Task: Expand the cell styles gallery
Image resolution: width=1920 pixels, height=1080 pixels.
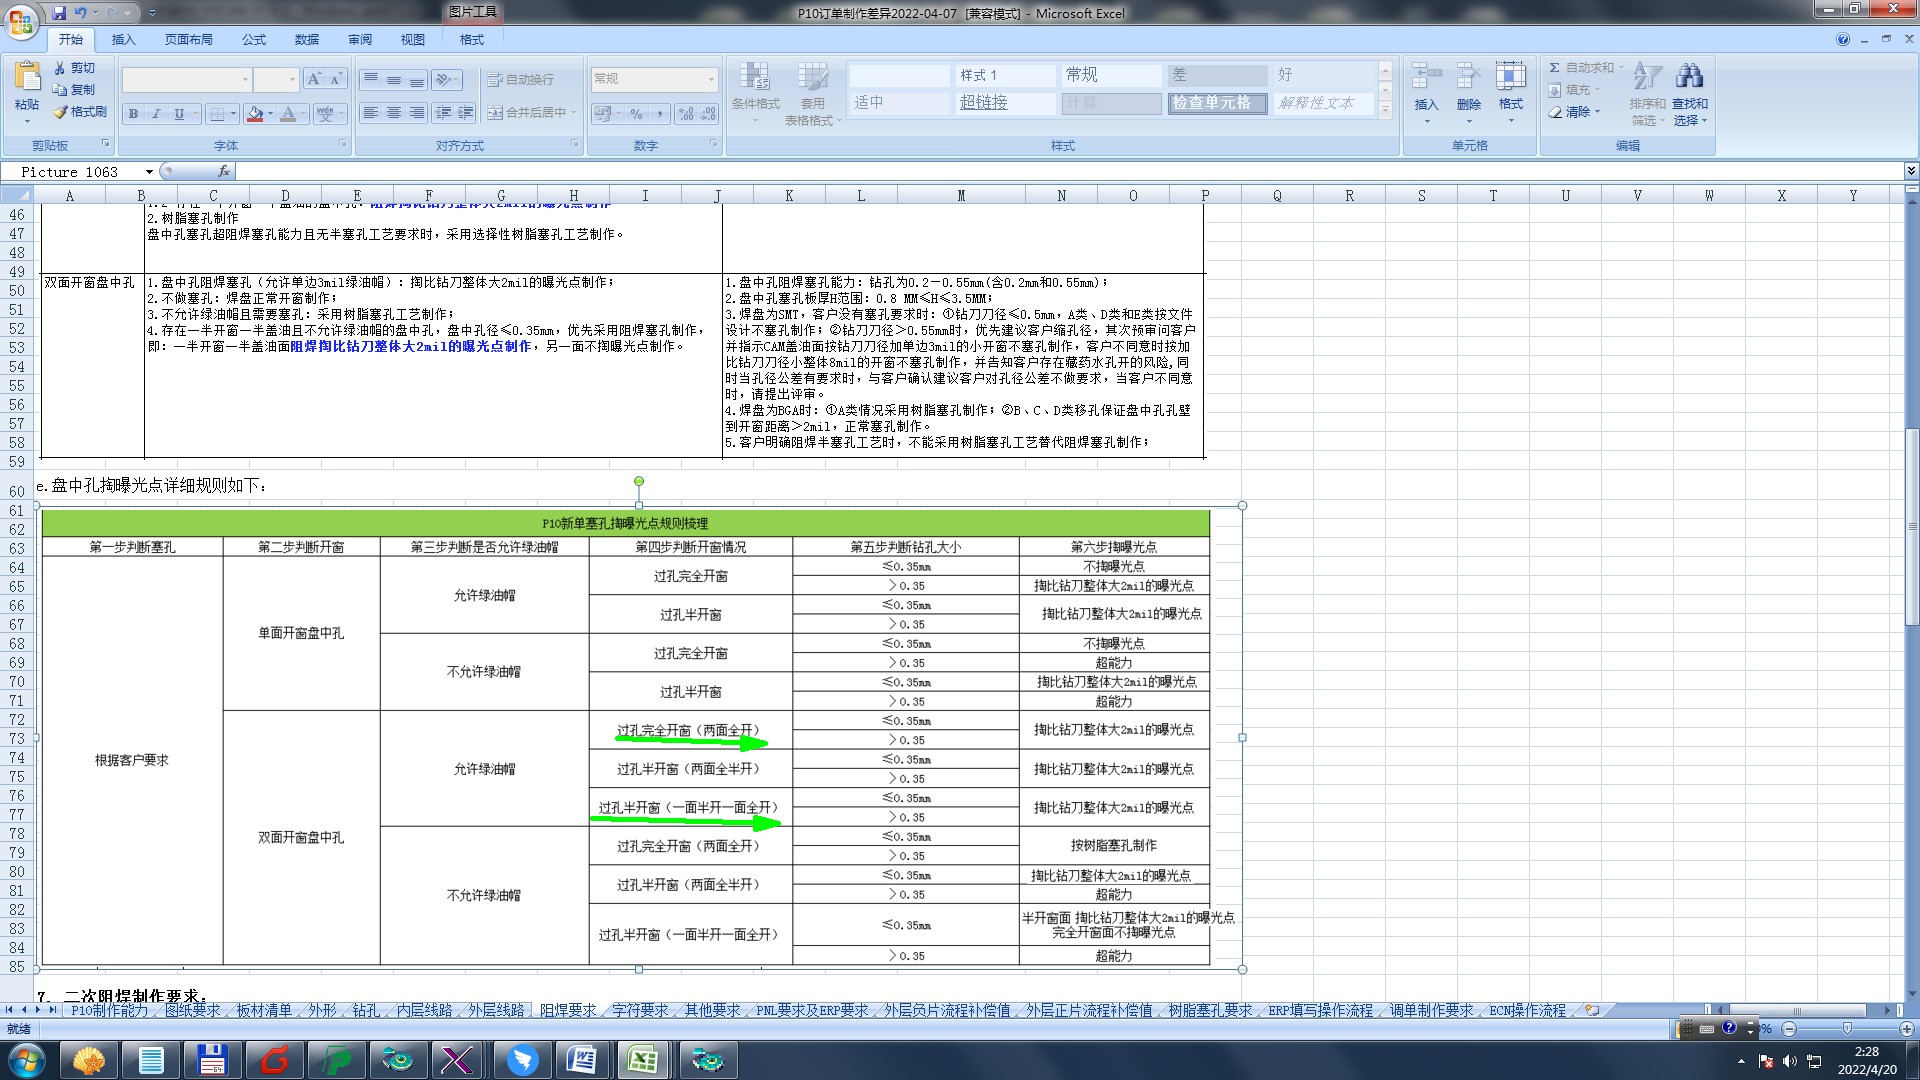Action: tap(1385, 111)
